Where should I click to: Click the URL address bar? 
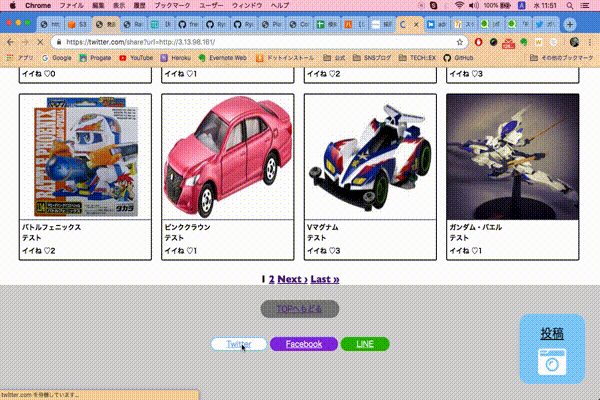point(260,42)
